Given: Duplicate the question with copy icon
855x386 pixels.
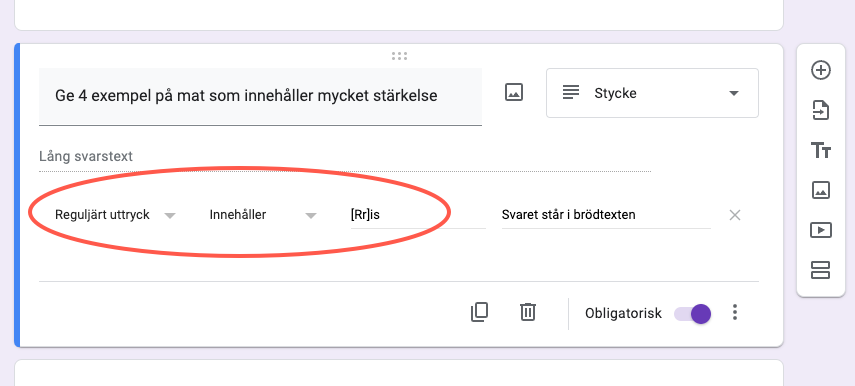Looking at the screenshot, I should tap(479, 312).
